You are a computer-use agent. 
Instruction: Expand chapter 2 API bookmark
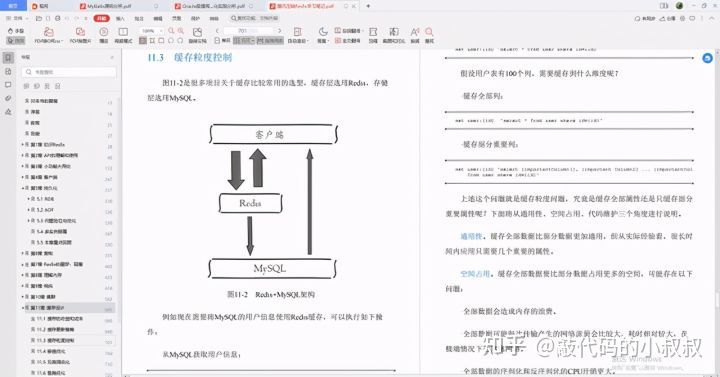[x=22, y=155]
